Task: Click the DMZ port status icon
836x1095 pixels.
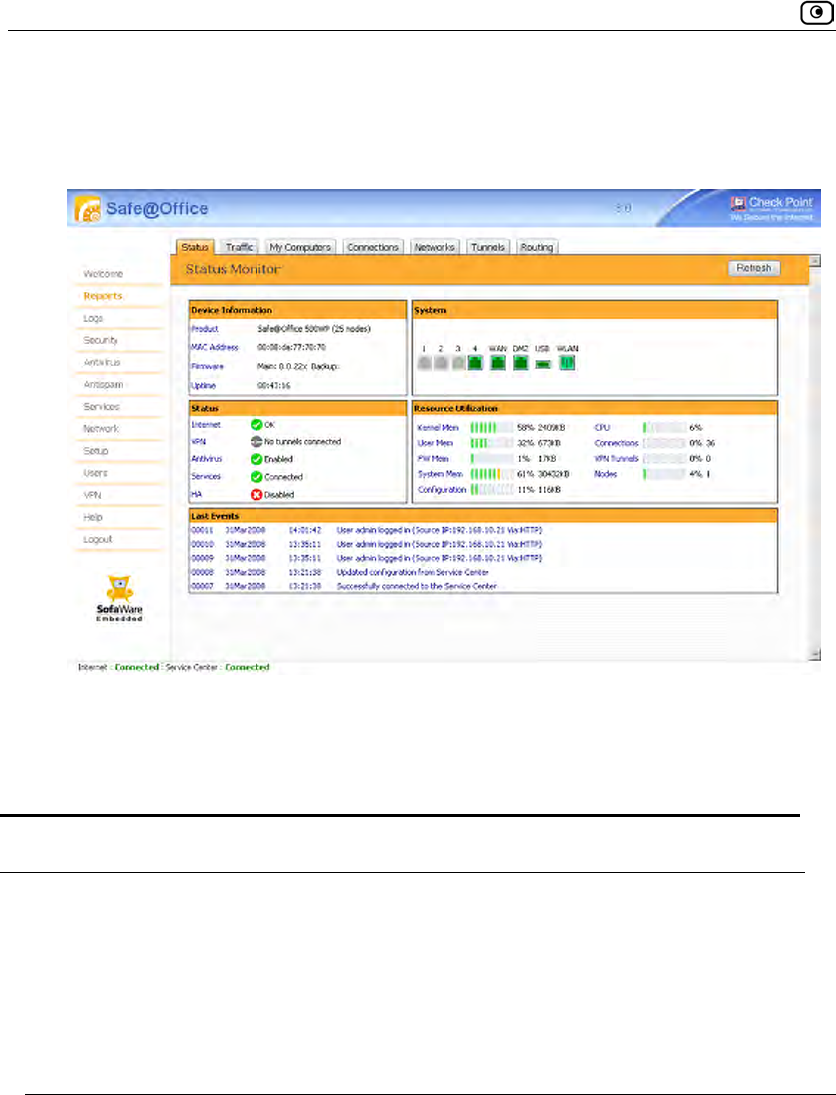Action: click(520, 363)
